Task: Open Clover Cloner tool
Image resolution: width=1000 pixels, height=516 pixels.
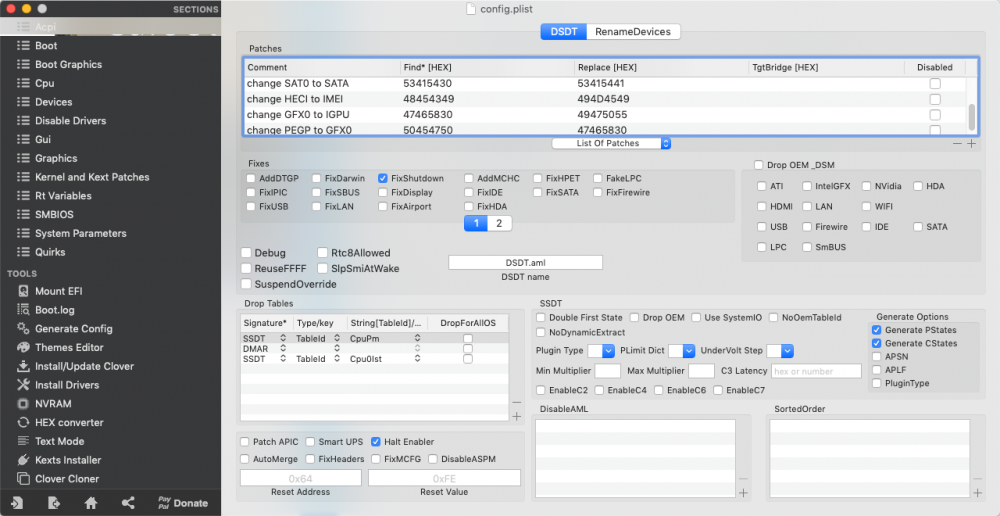Action: coord(58,478)
